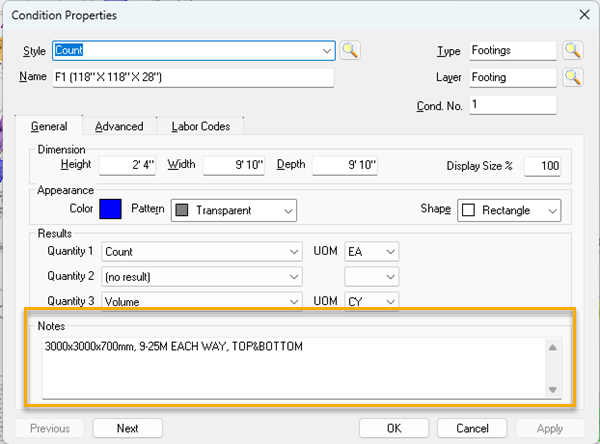
Task: Click the Display Size % field
Action: click(543, 166)
